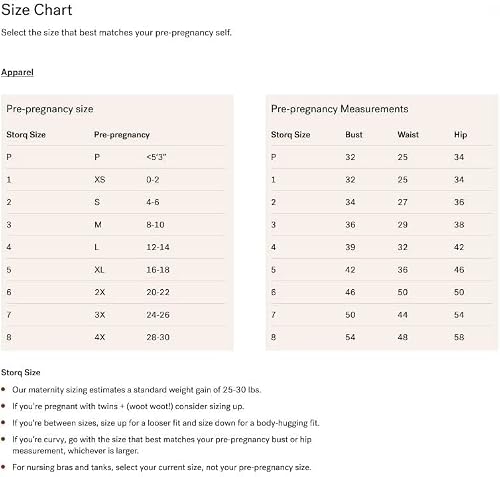Select the XS size cell in row 1
The image size is (500, 477).
pos(100,180)
